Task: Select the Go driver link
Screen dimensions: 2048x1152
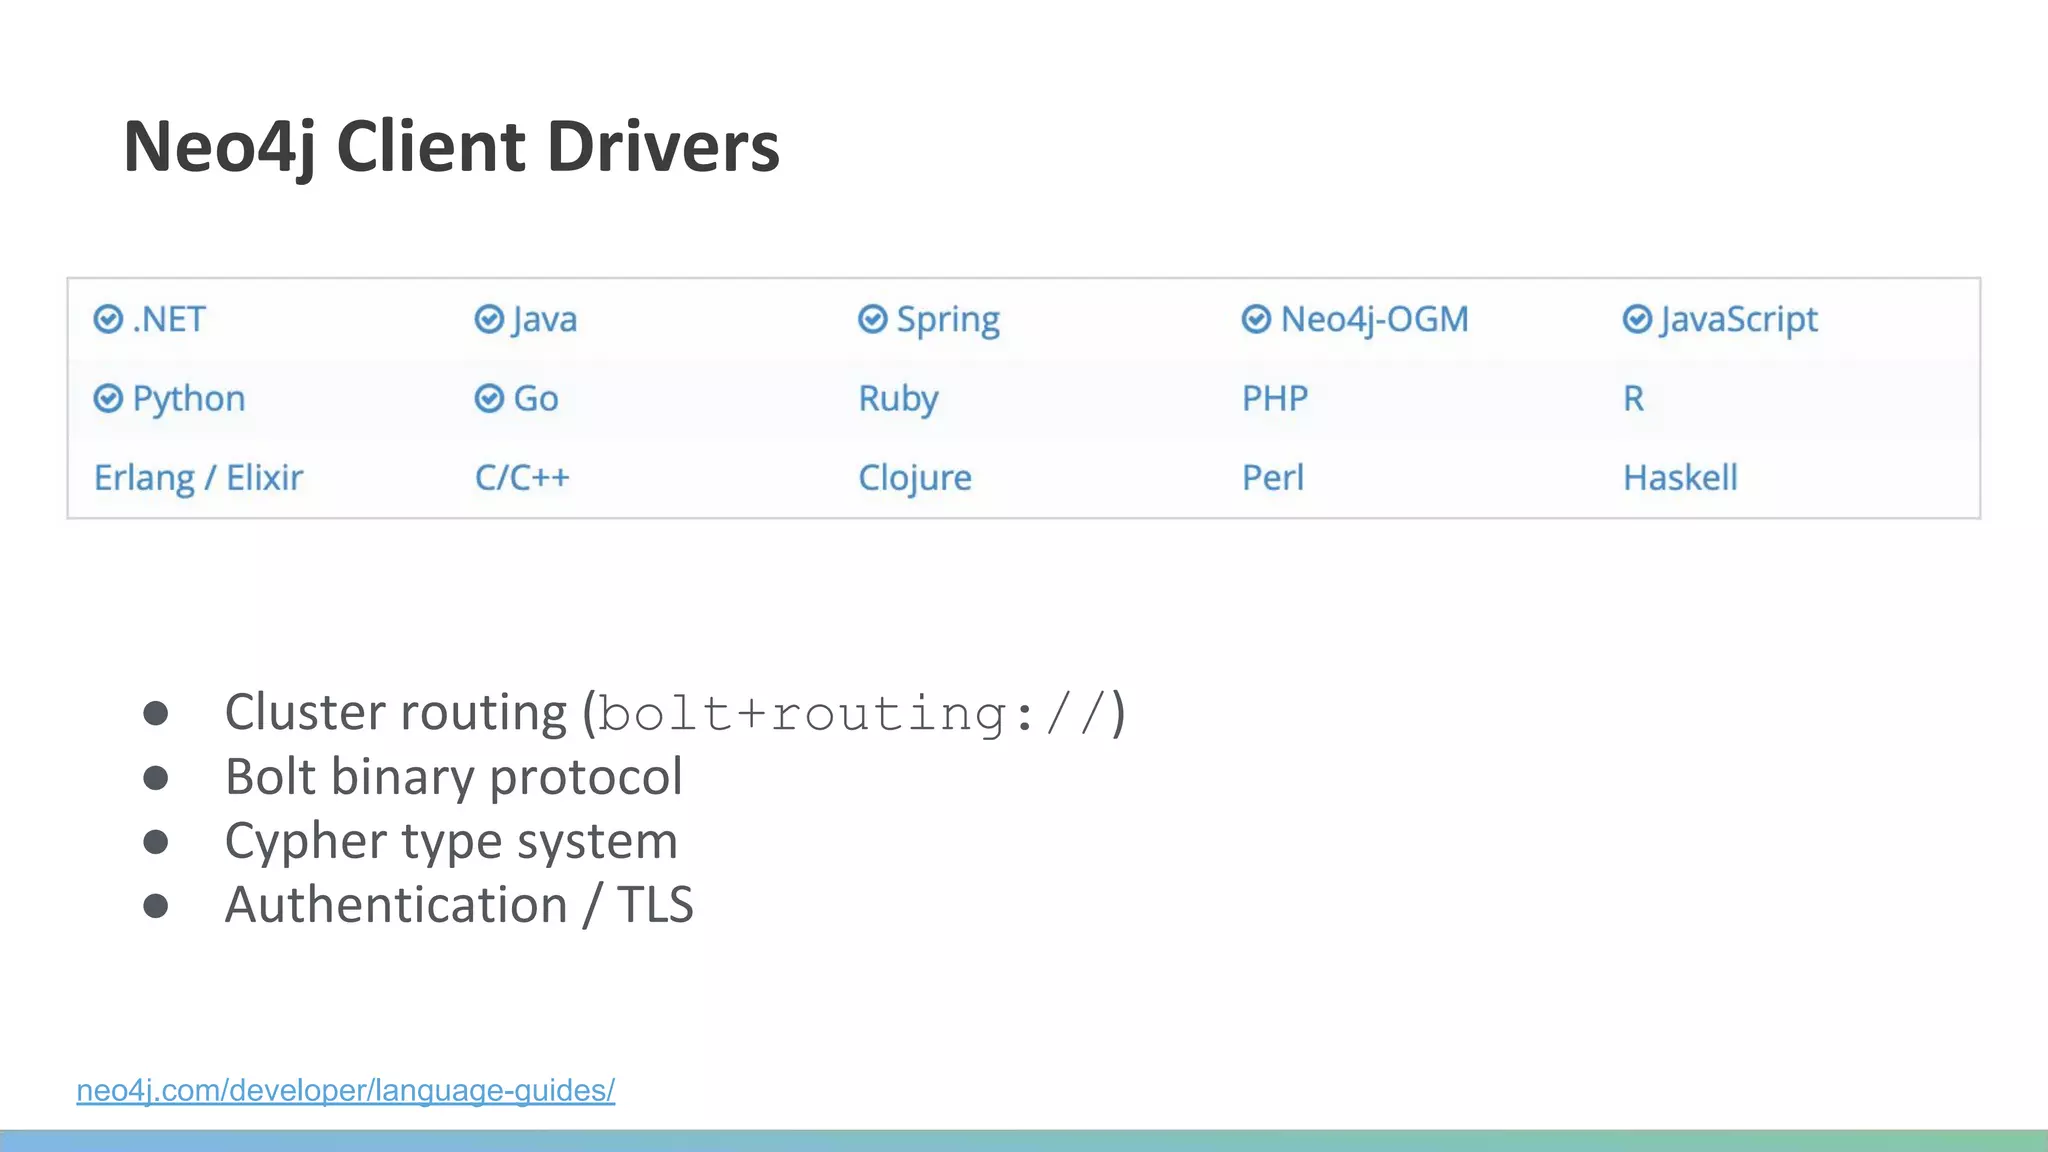Action: [x=536, y=398]
